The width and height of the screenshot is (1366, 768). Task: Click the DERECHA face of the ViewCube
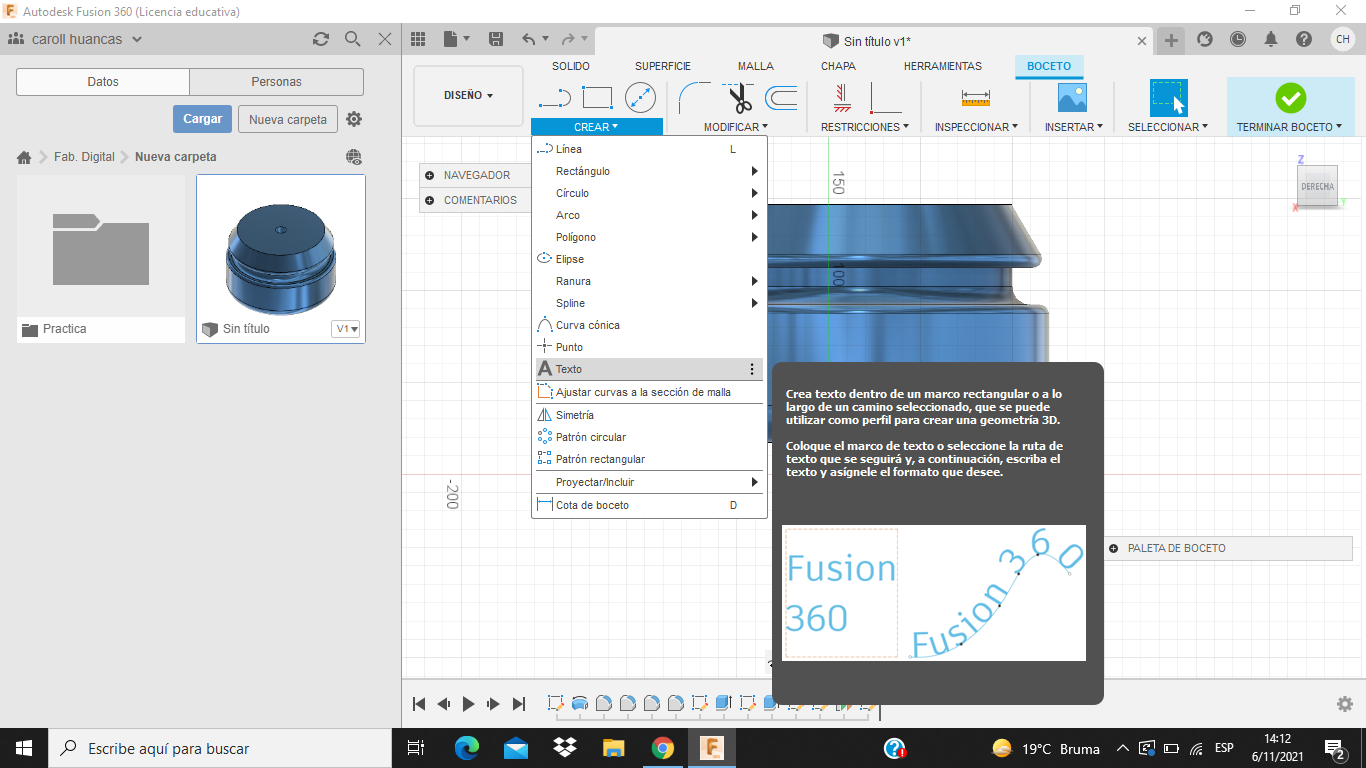tap(1317, 187)
